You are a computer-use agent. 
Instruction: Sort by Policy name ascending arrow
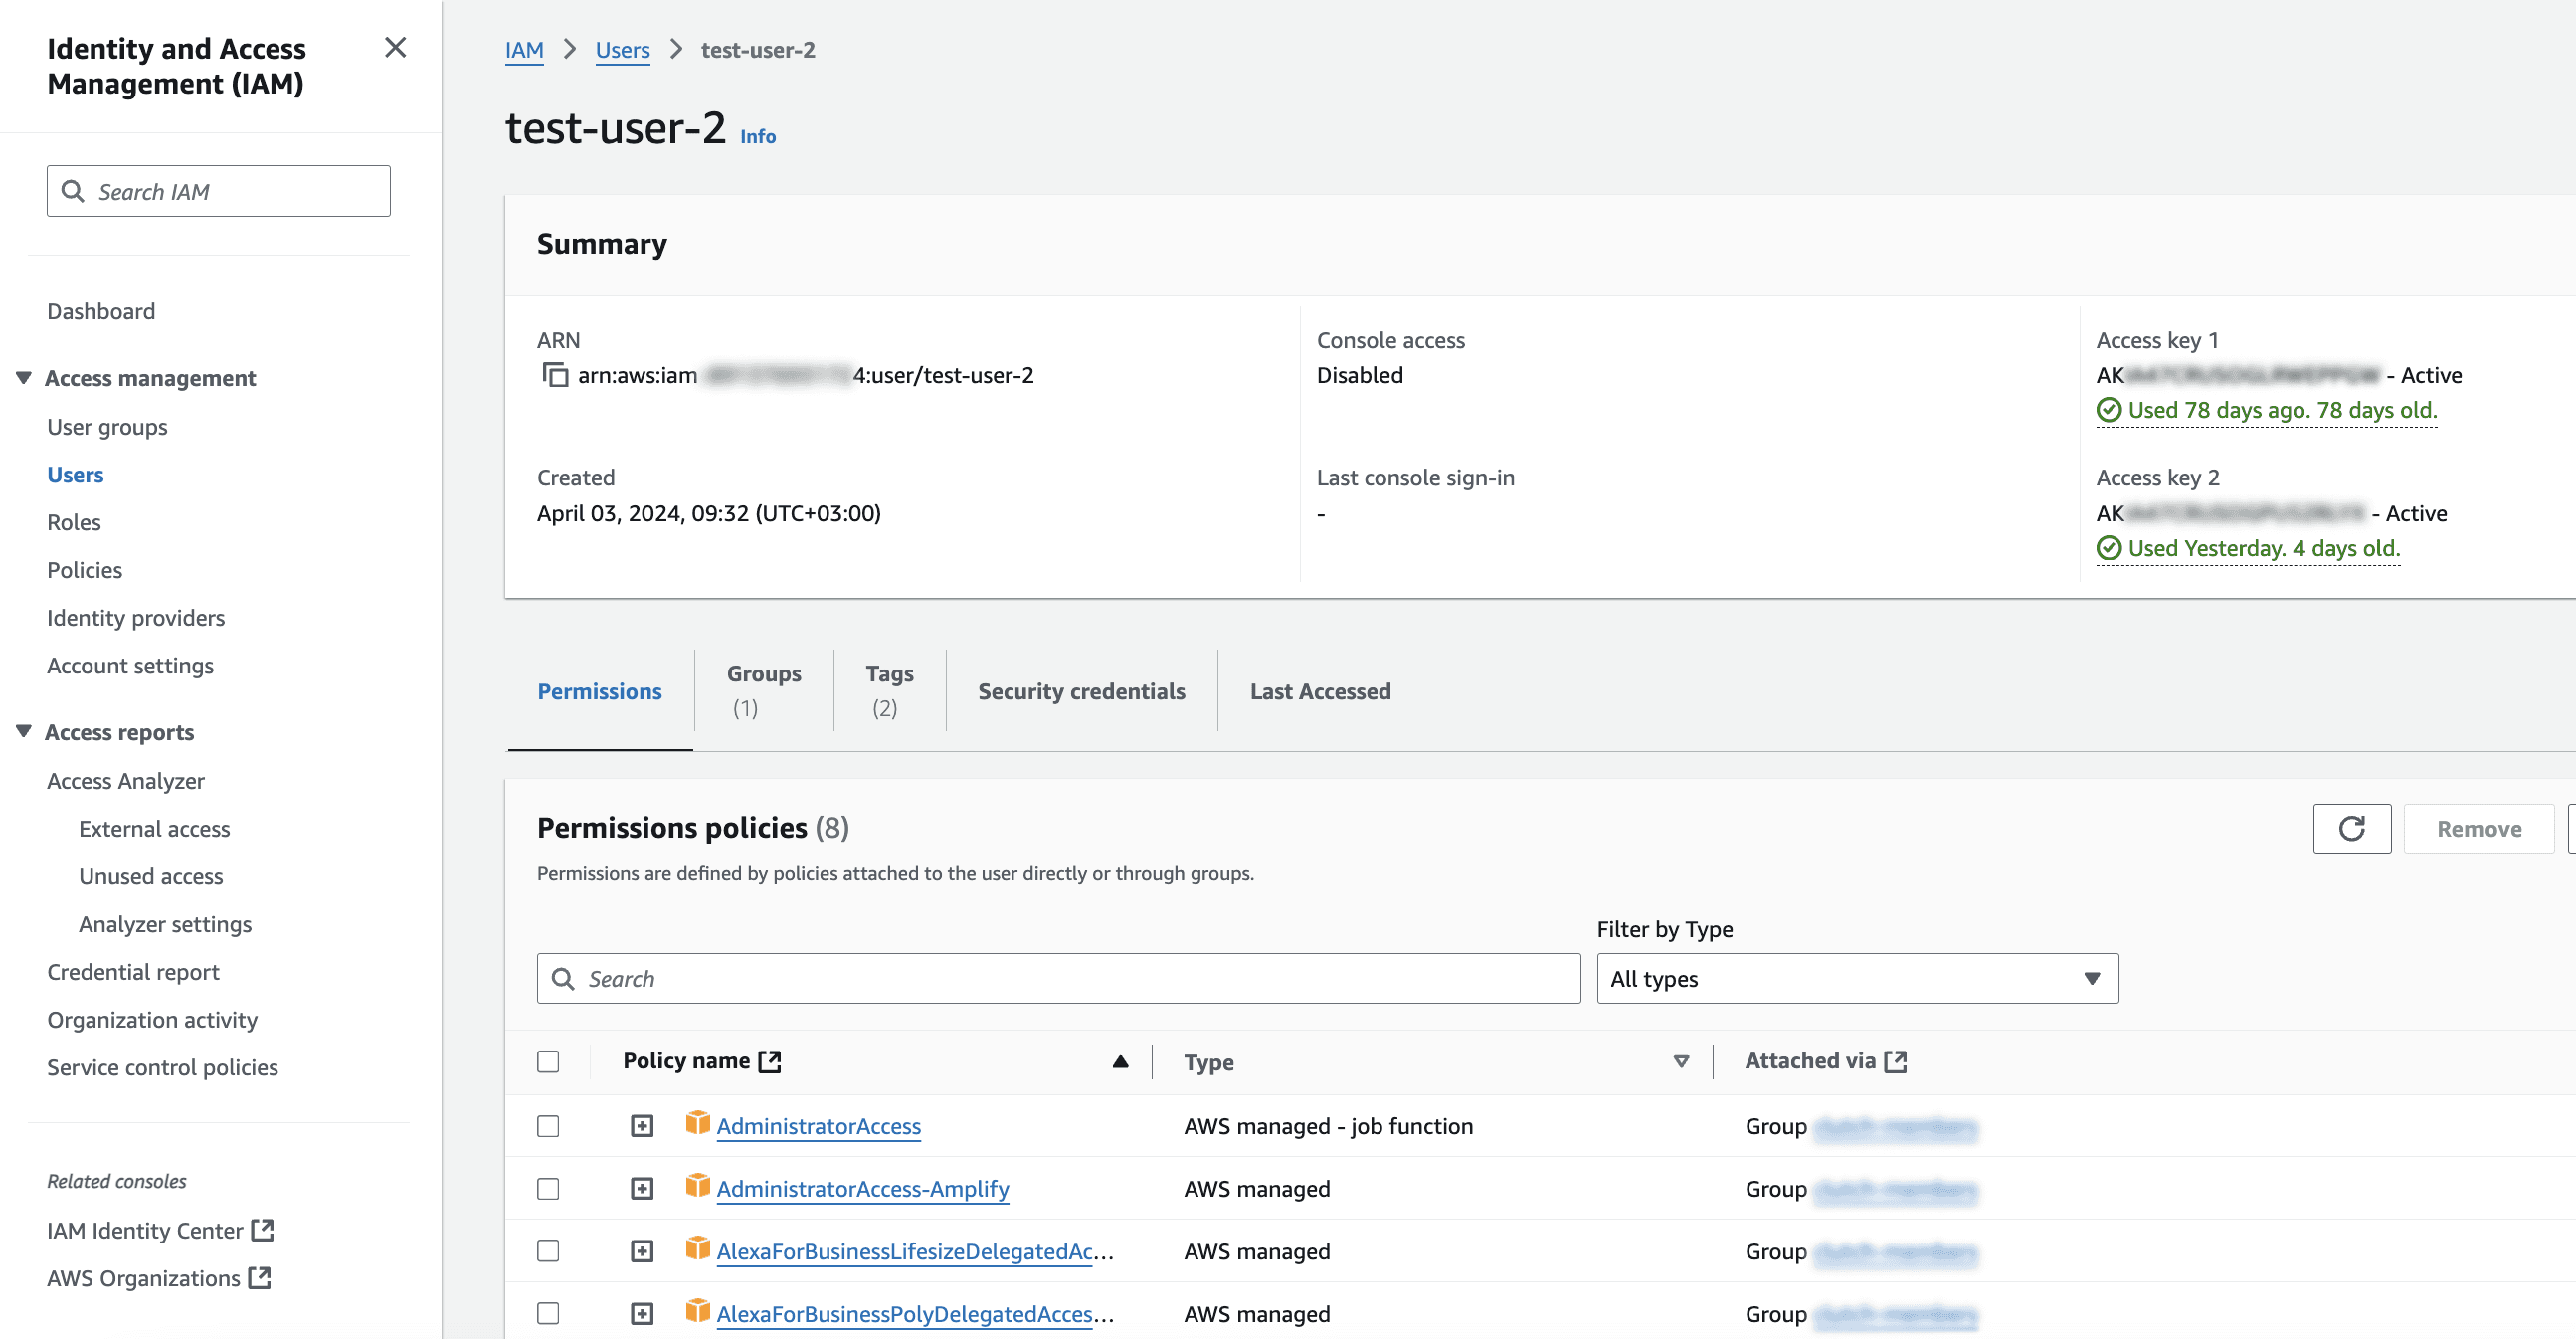point(1120,1061)
